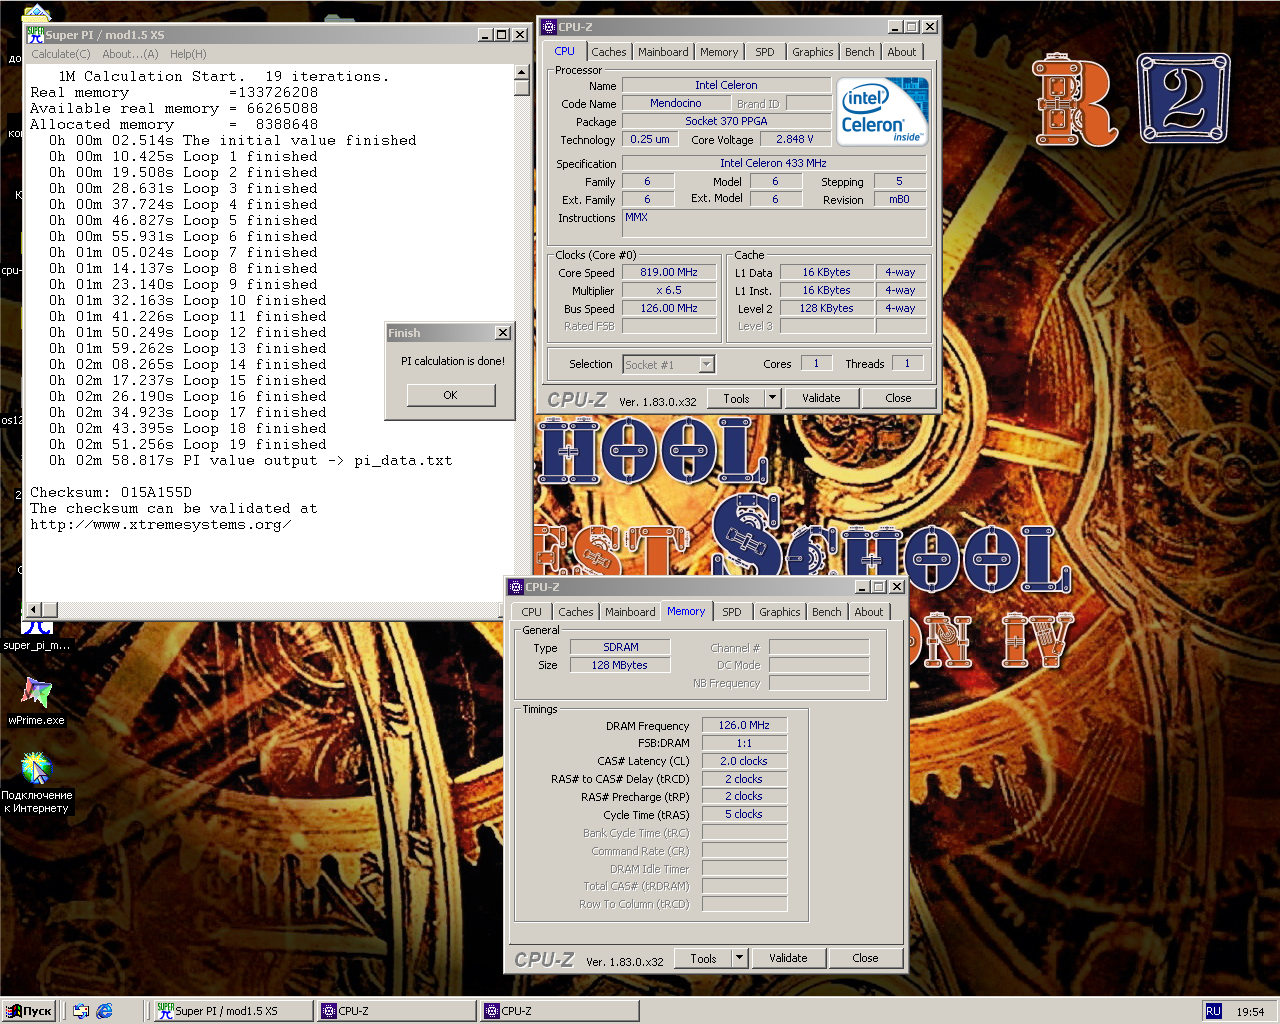Open Calculate(C) menu in Super PI
1280x1024 pixels.
[61, 54]
